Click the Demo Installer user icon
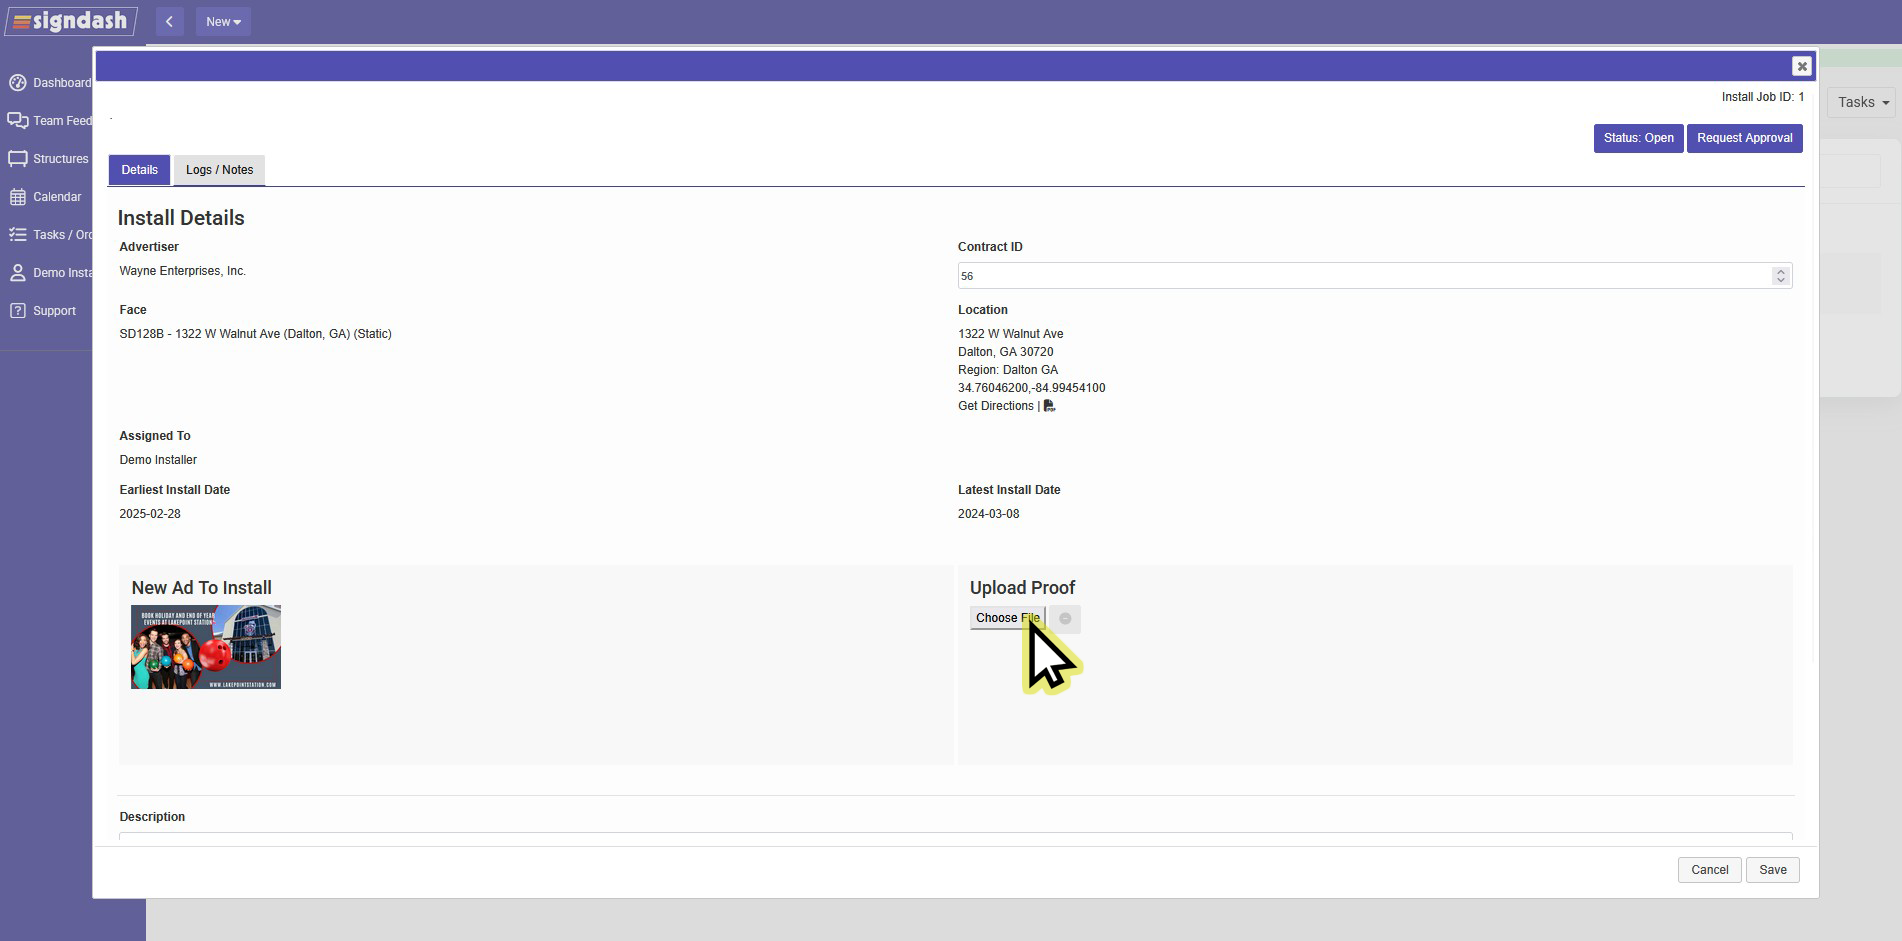Screen dimensions: 1902x941 click(18, 273)
